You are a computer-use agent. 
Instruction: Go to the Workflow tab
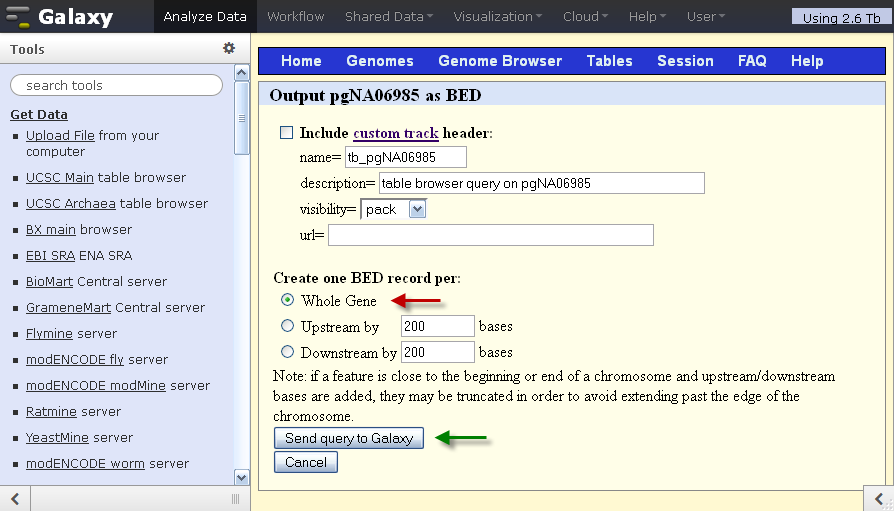[295, 17]
